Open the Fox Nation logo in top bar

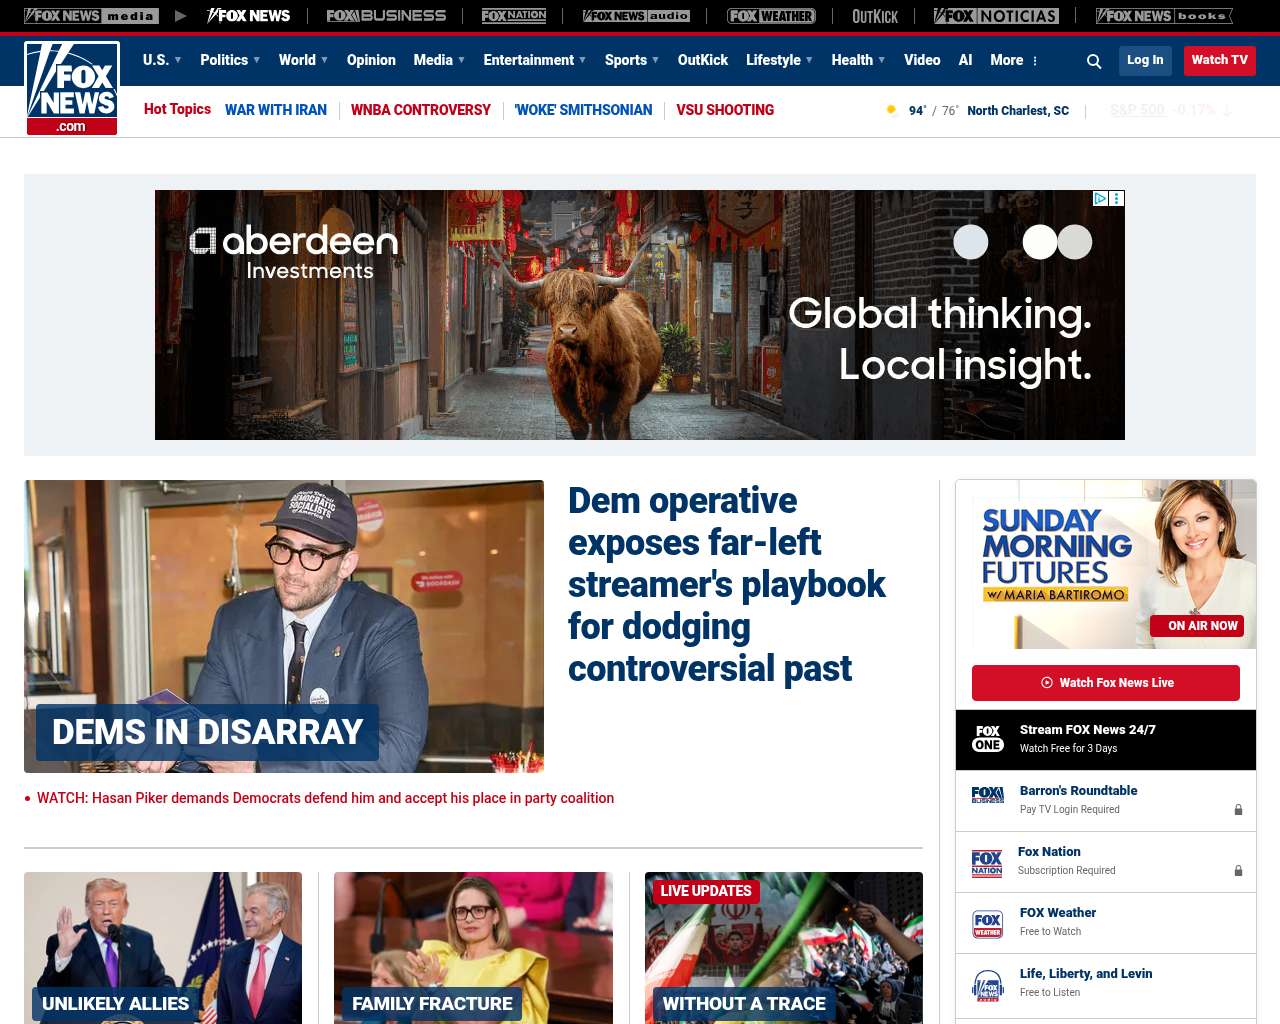514,16
